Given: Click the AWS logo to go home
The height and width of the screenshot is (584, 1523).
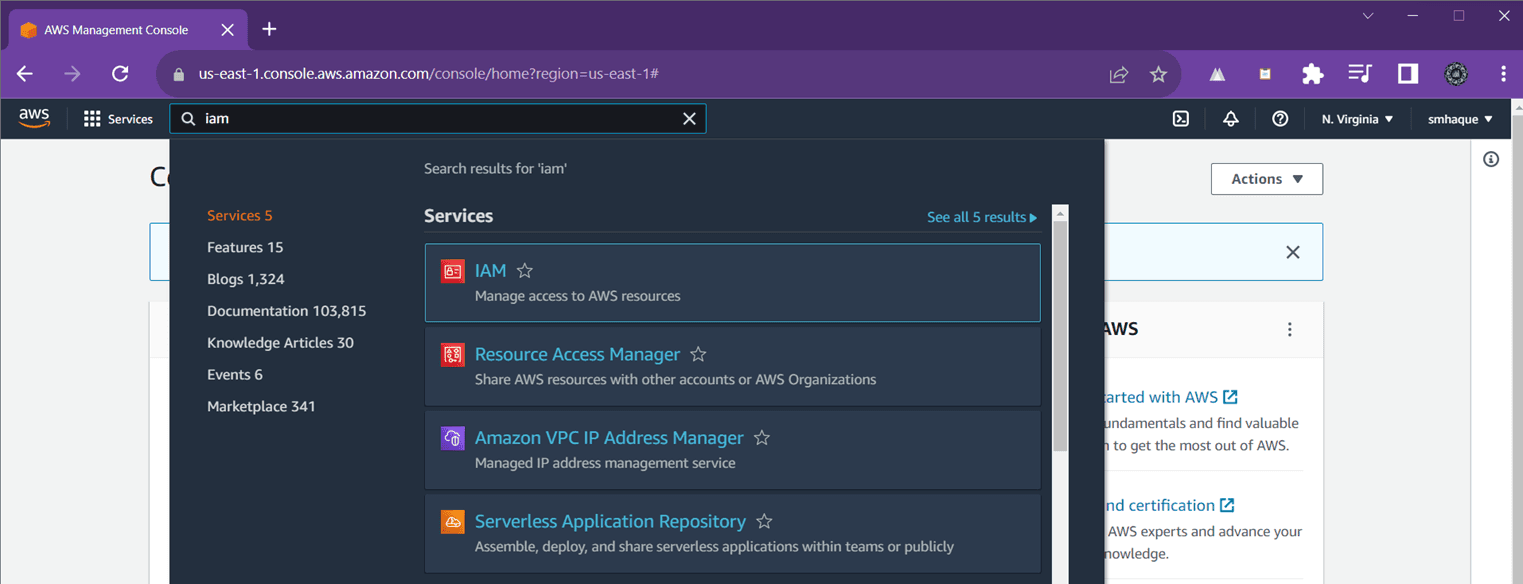Looking at the screenshot, I should (x=34, y=118).
